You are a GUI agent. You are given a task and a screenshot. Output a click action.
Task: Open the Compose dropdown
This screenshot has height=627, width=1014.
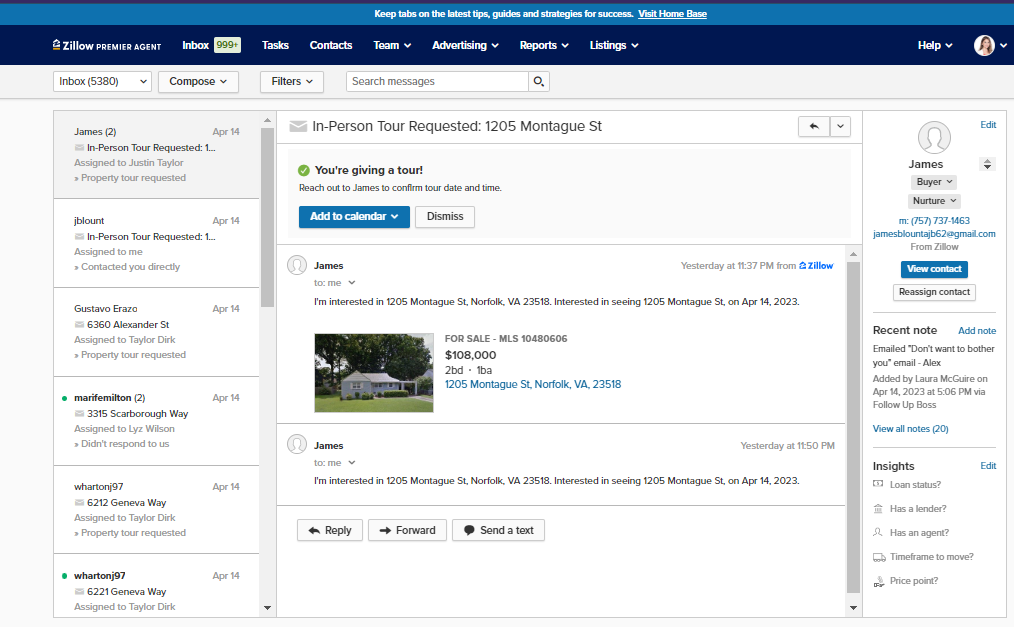198,81
